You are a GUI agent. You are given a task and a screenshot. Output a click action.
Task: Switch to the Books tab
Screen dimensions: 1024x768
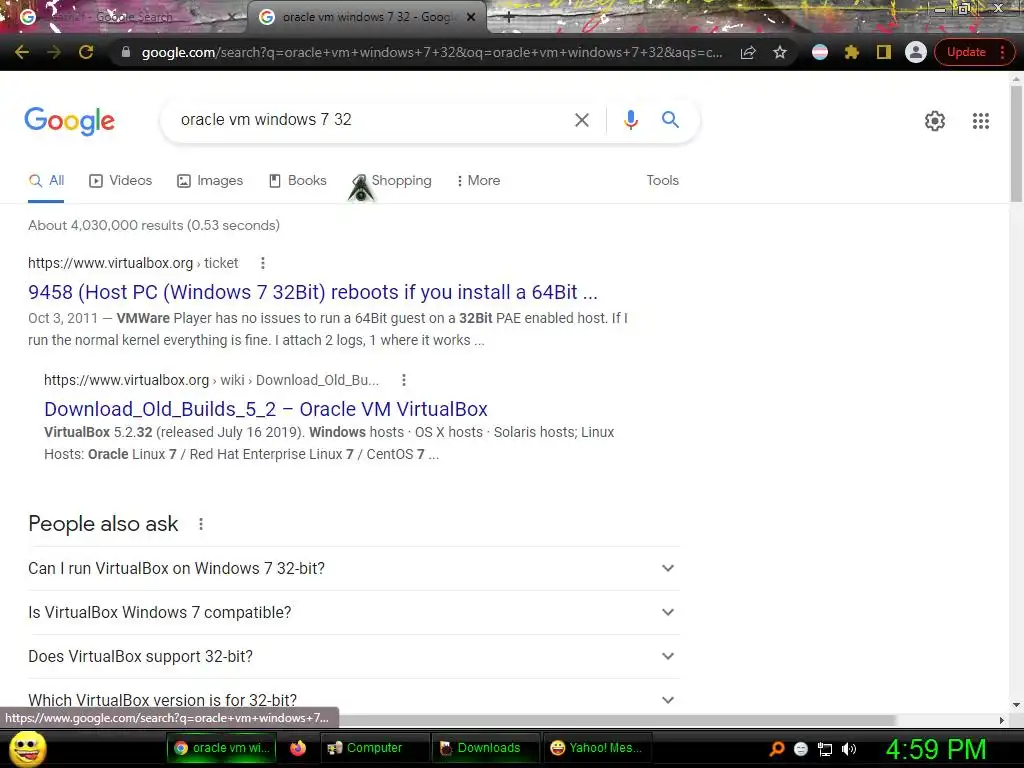click(x=297, y=180)
